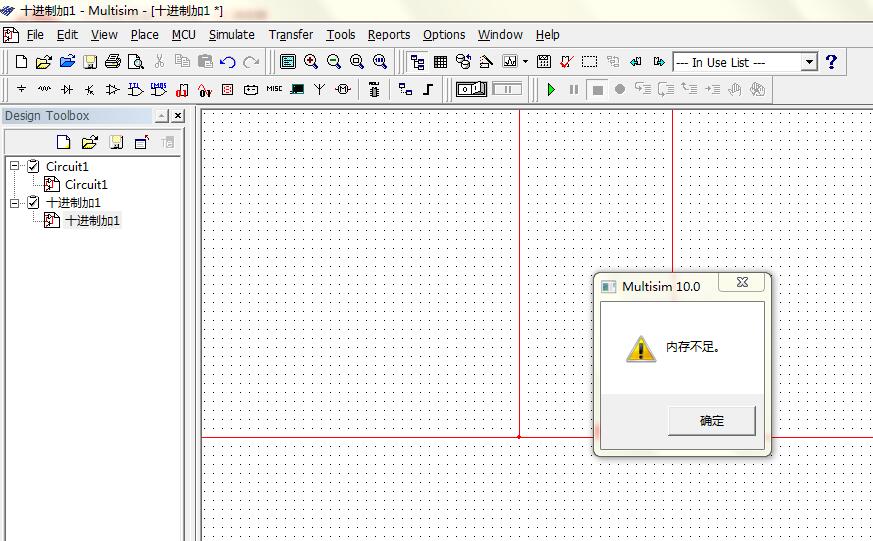Screen dimensions: 873x541
Task: Open the MISC component group
Action: [x=274, y=89]
